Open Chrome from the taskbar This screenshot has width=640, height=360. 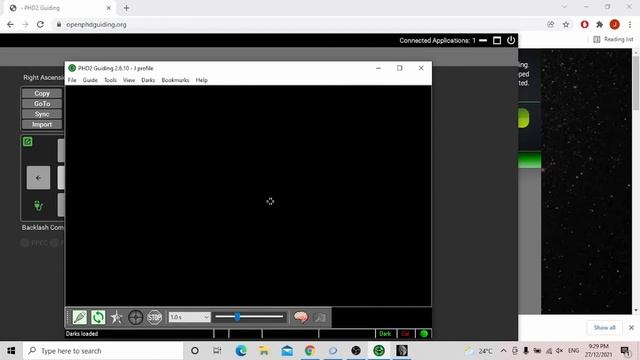coord(310,351)
